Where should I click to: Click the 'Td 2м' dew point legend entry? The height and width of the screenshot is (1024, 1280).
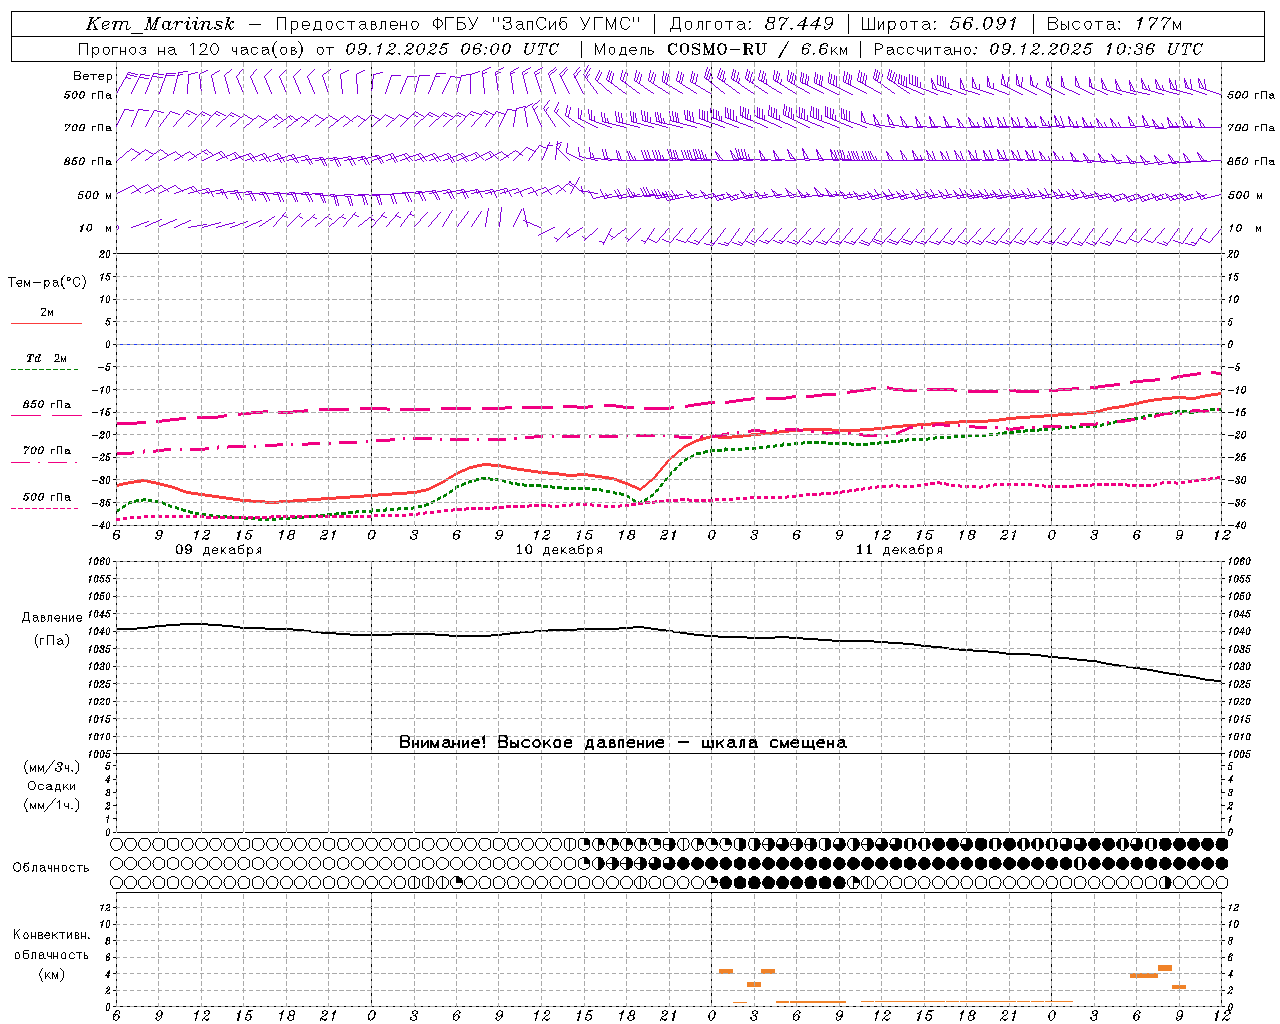tap(47, 358)
